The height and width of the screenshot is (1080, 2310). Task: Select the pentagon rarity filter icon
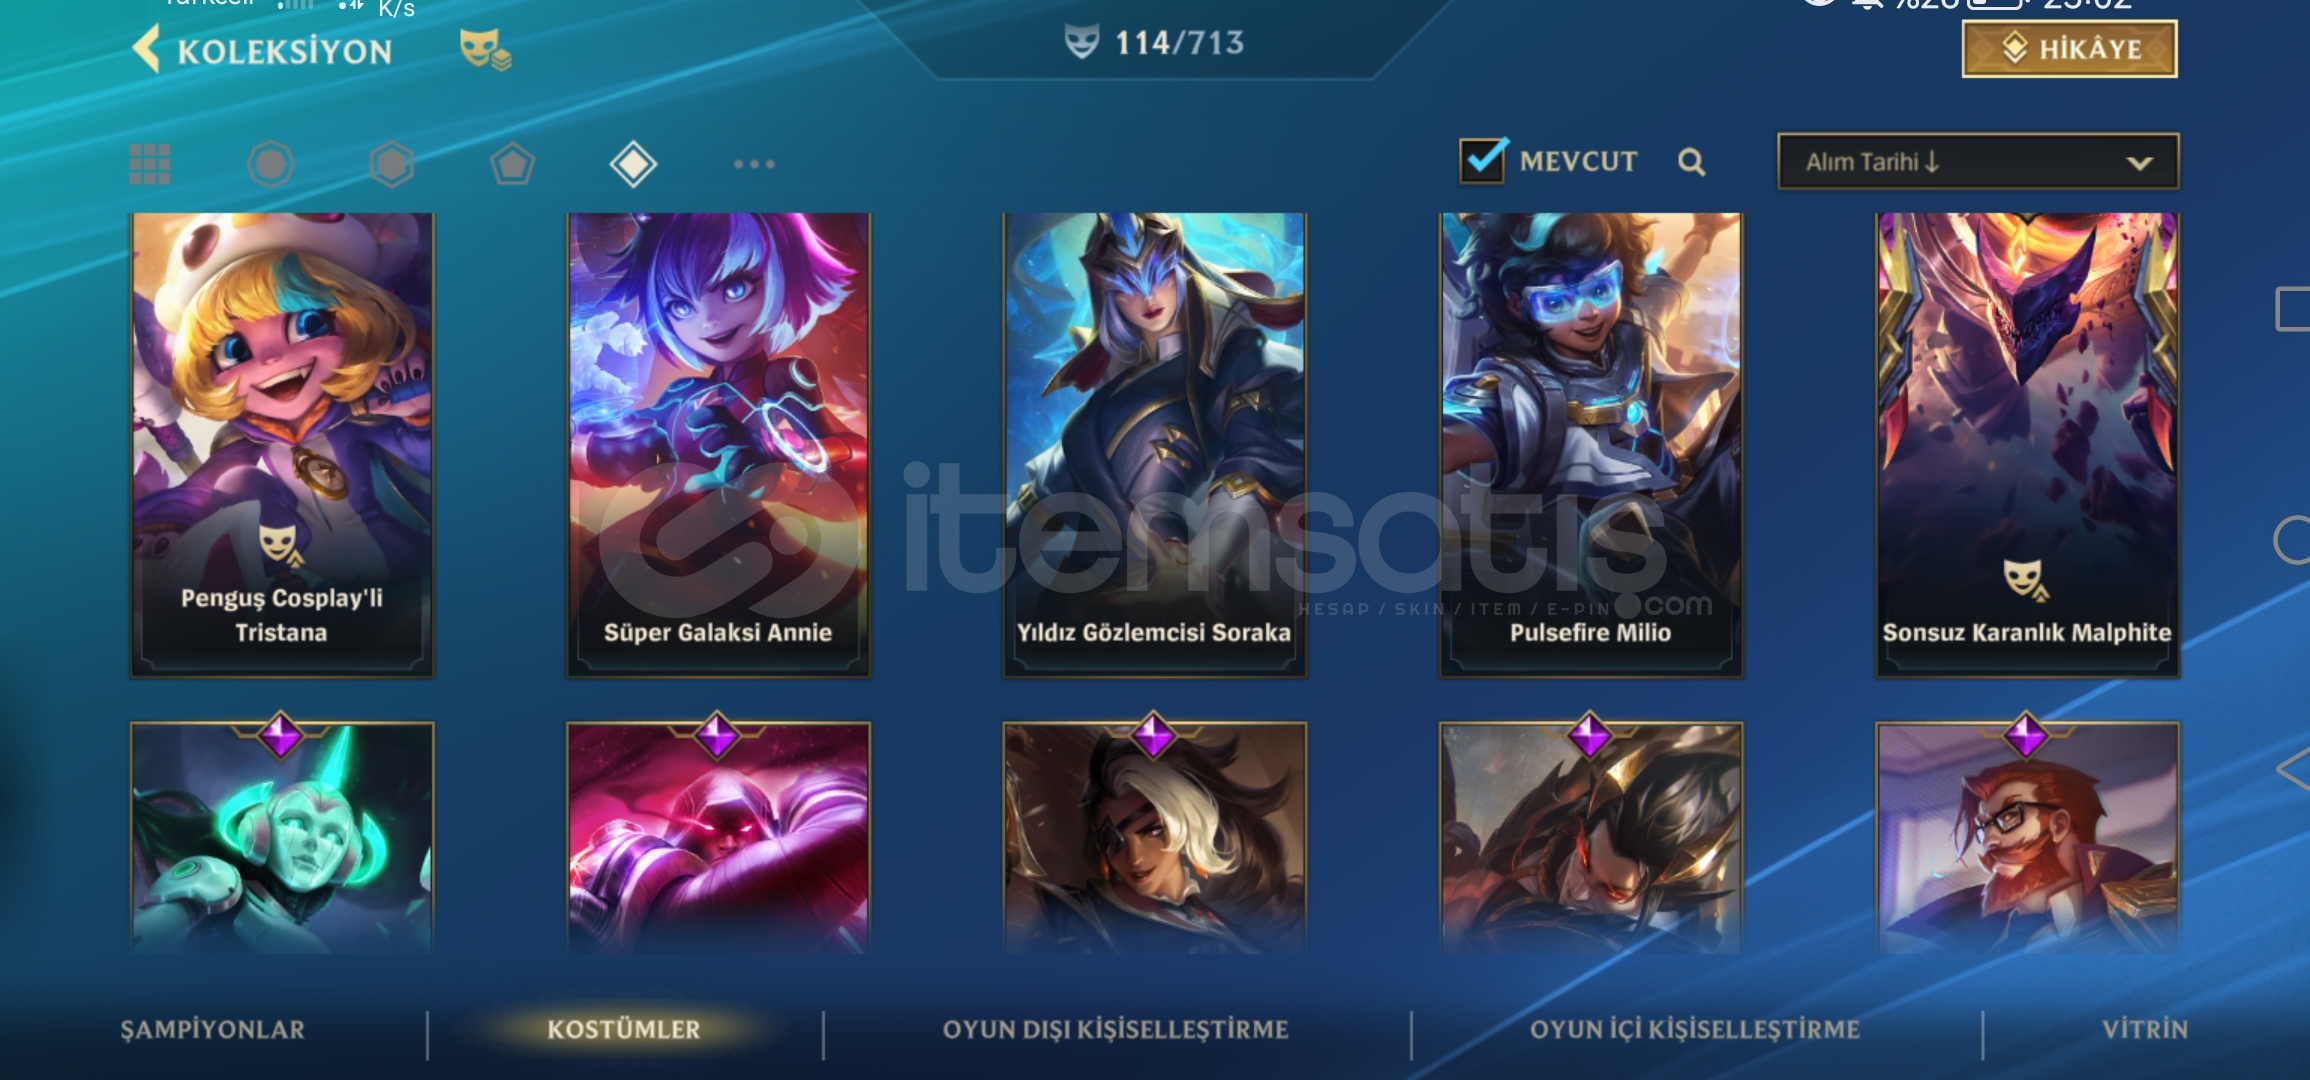pos(512,164)
